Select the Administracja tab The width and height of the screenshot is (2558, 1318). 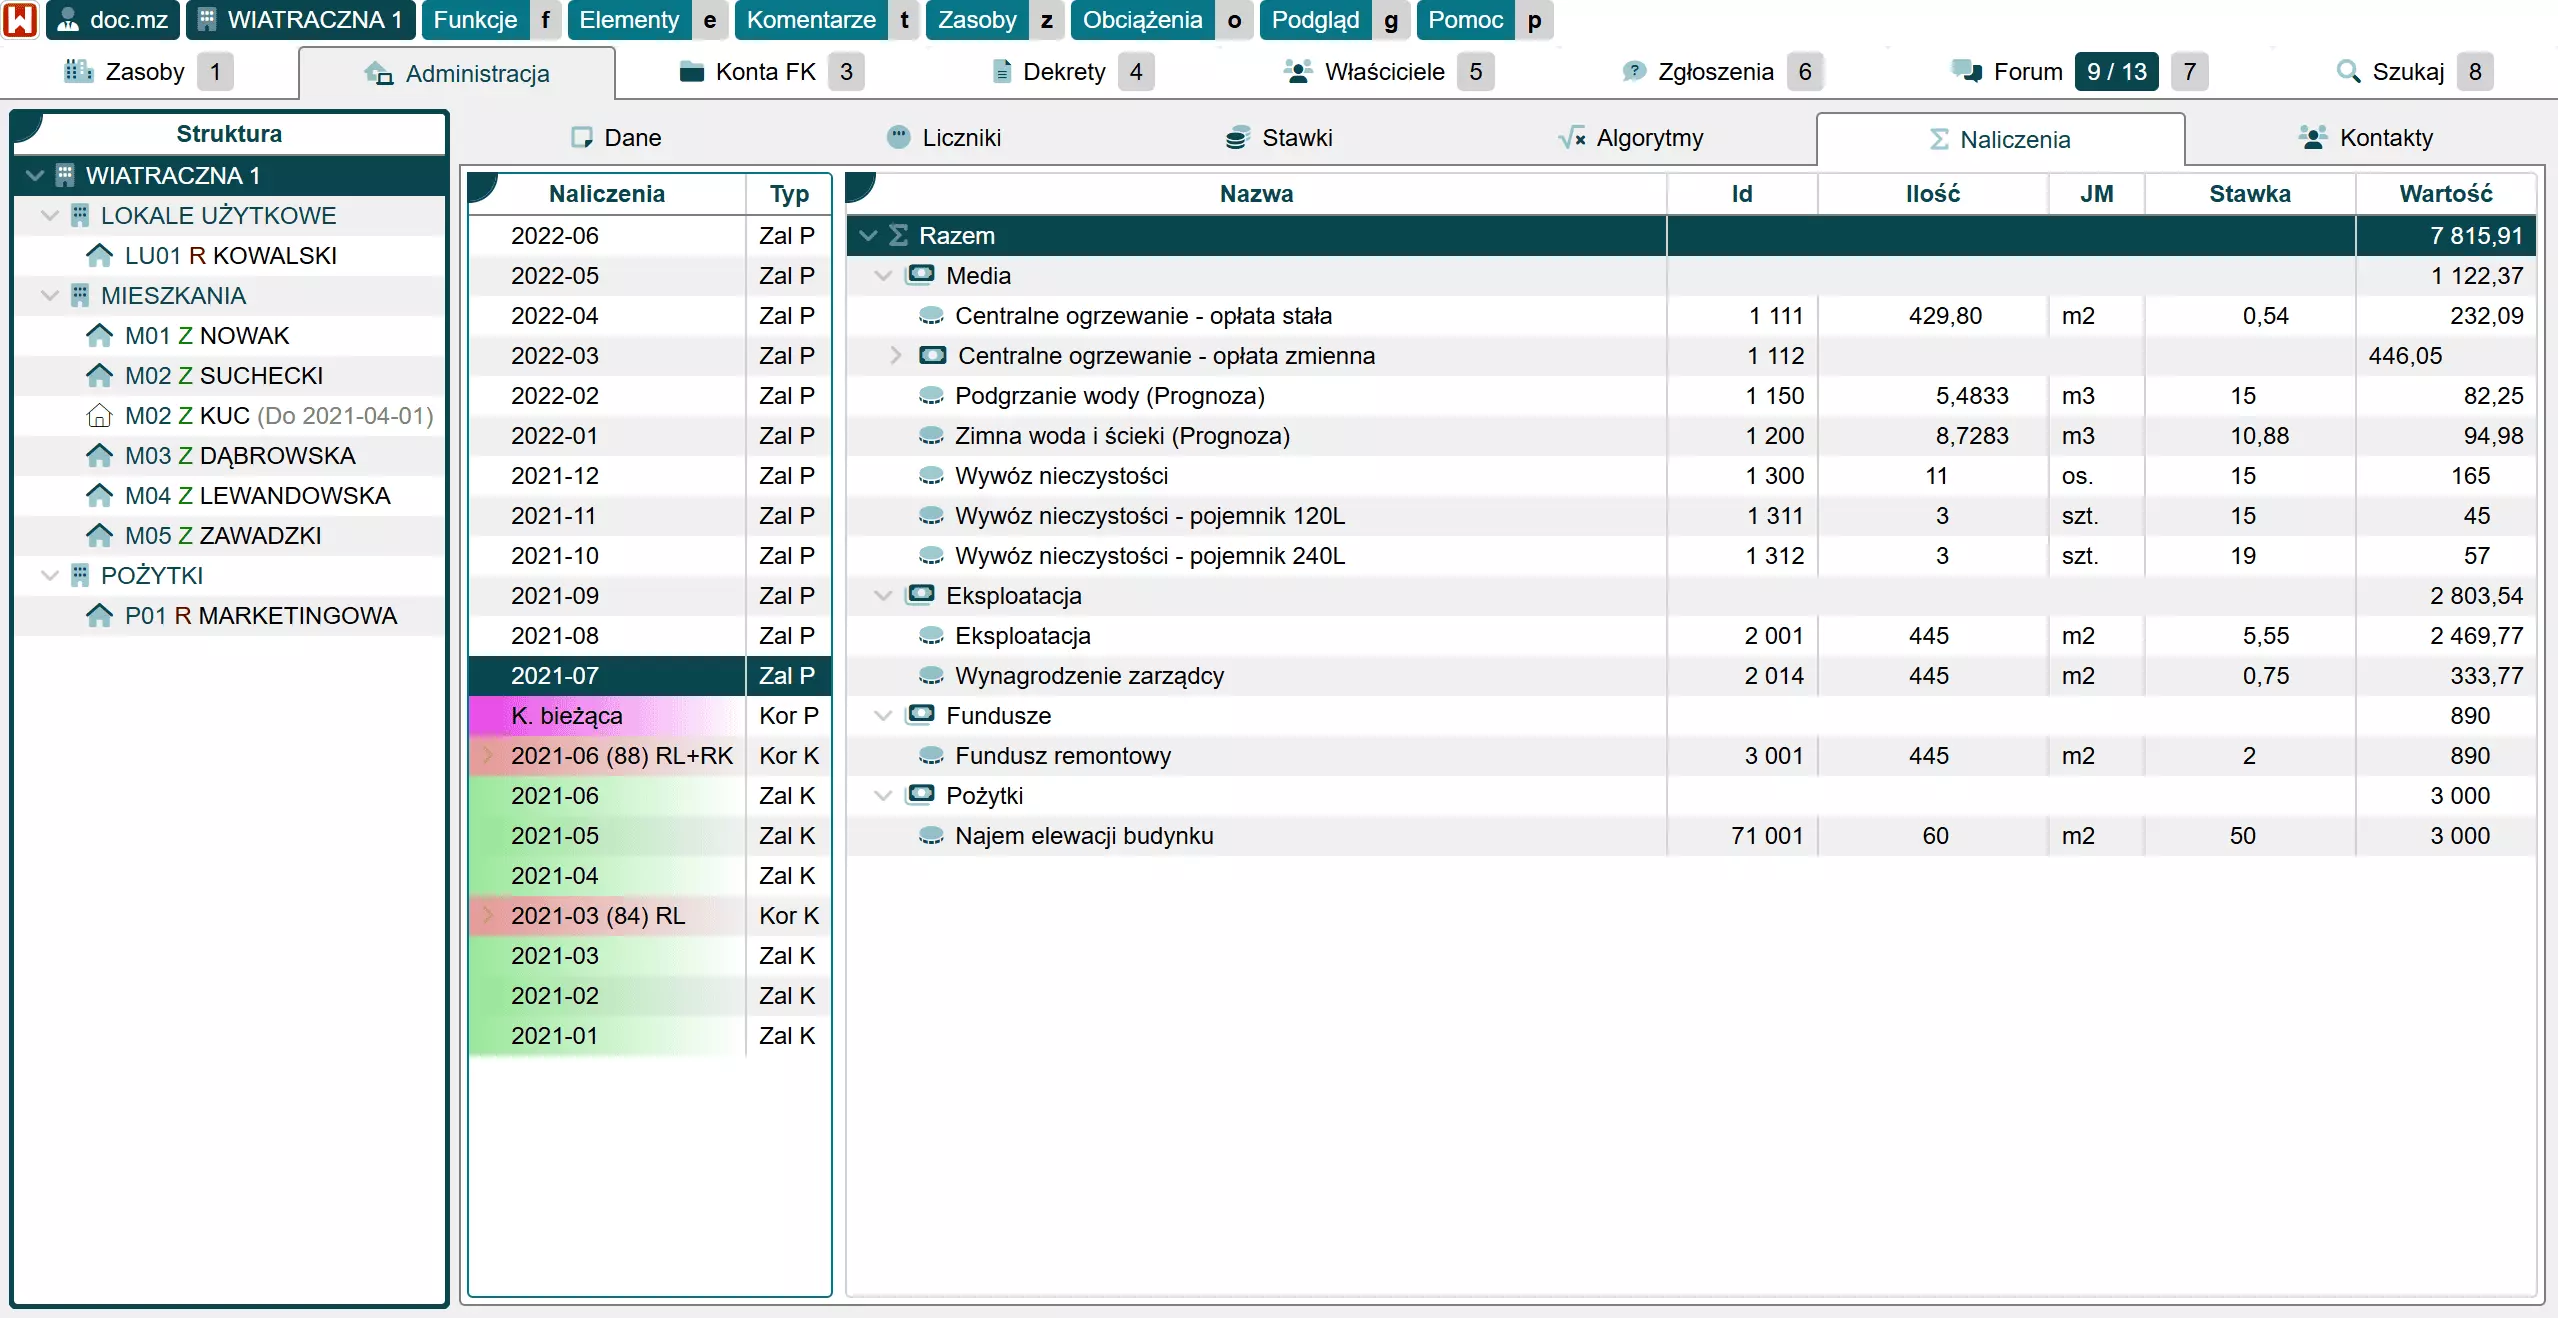(x=457, y=74)
